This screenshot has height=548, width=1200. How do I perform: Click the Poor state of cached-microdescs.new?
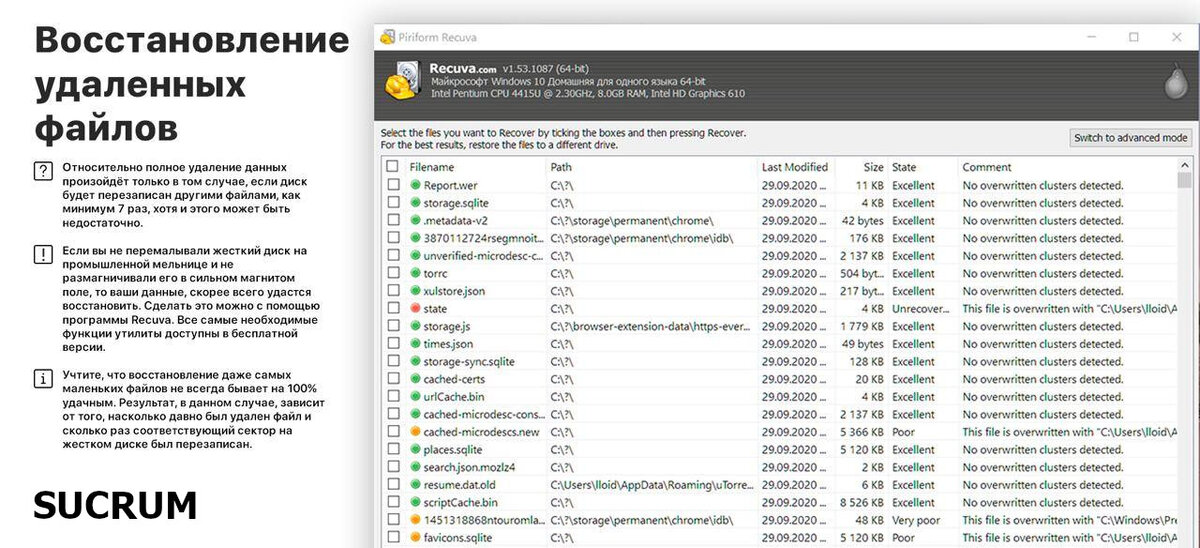tap(903, 432)
